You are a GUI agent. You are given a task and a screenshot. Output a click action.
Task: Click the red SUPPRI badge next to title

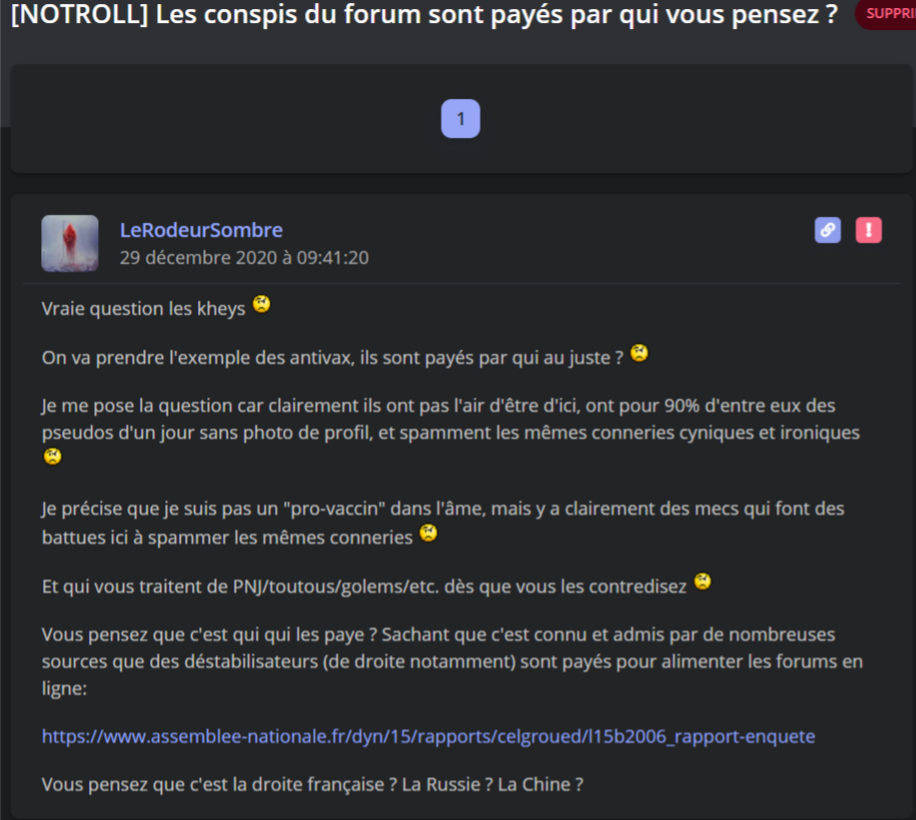pyautogui.click(x=886, y=13)
